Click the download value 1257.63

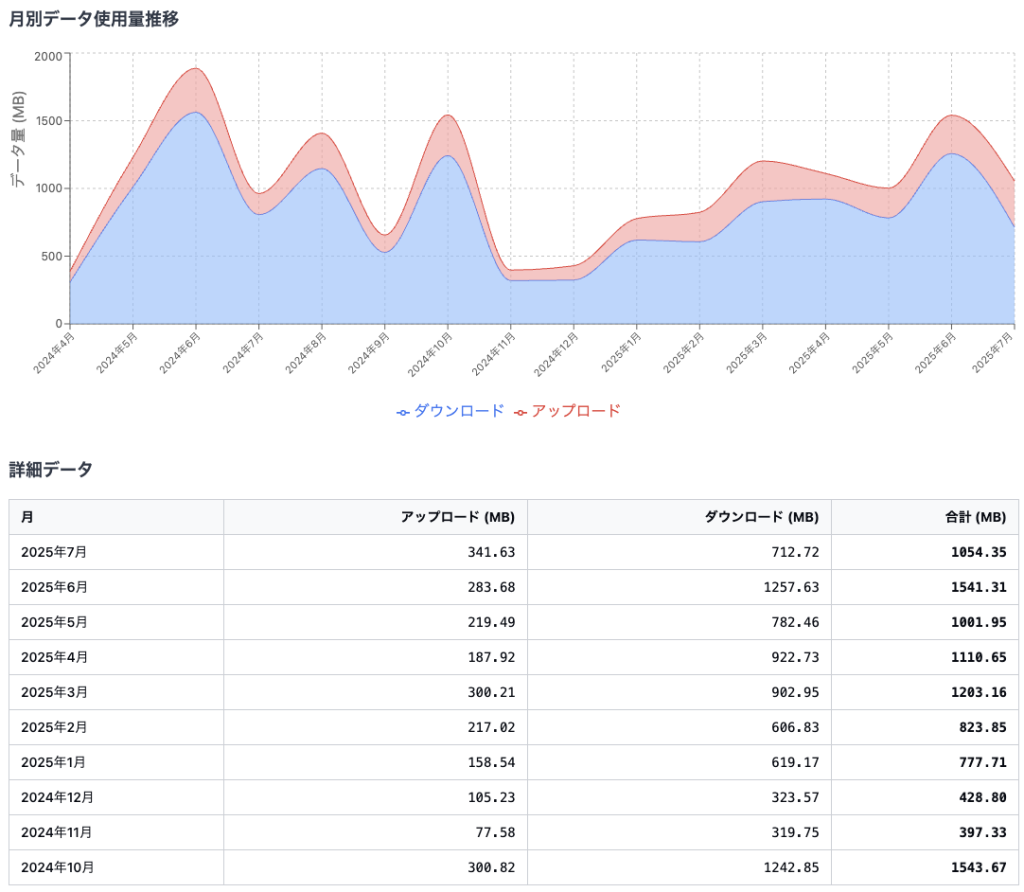791,587
